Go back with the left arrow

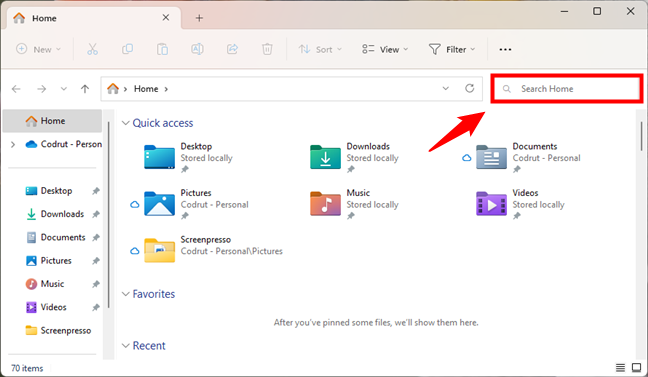[x=16, y=89]
